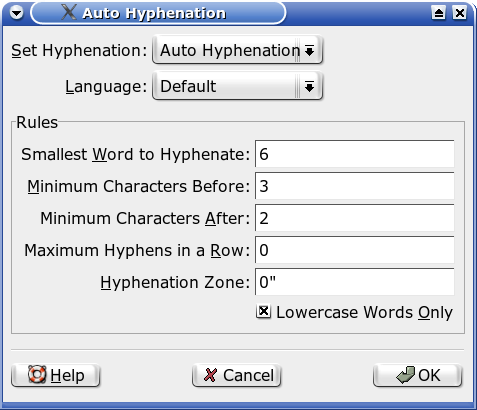477x410 pixels.
Task: Click the green arrow OK icon
Action: click(x=406, y=374)
